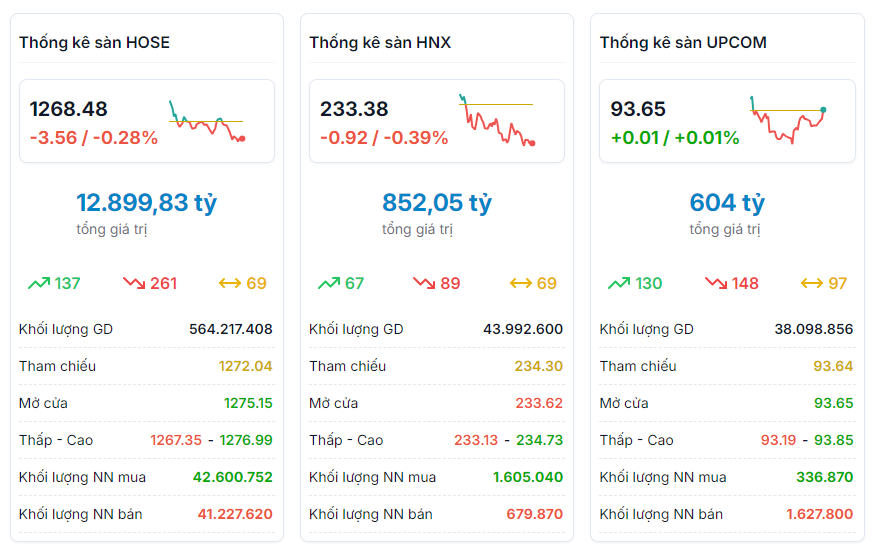
Task: Open the HNX index mini chart
Action: (497, 122)
